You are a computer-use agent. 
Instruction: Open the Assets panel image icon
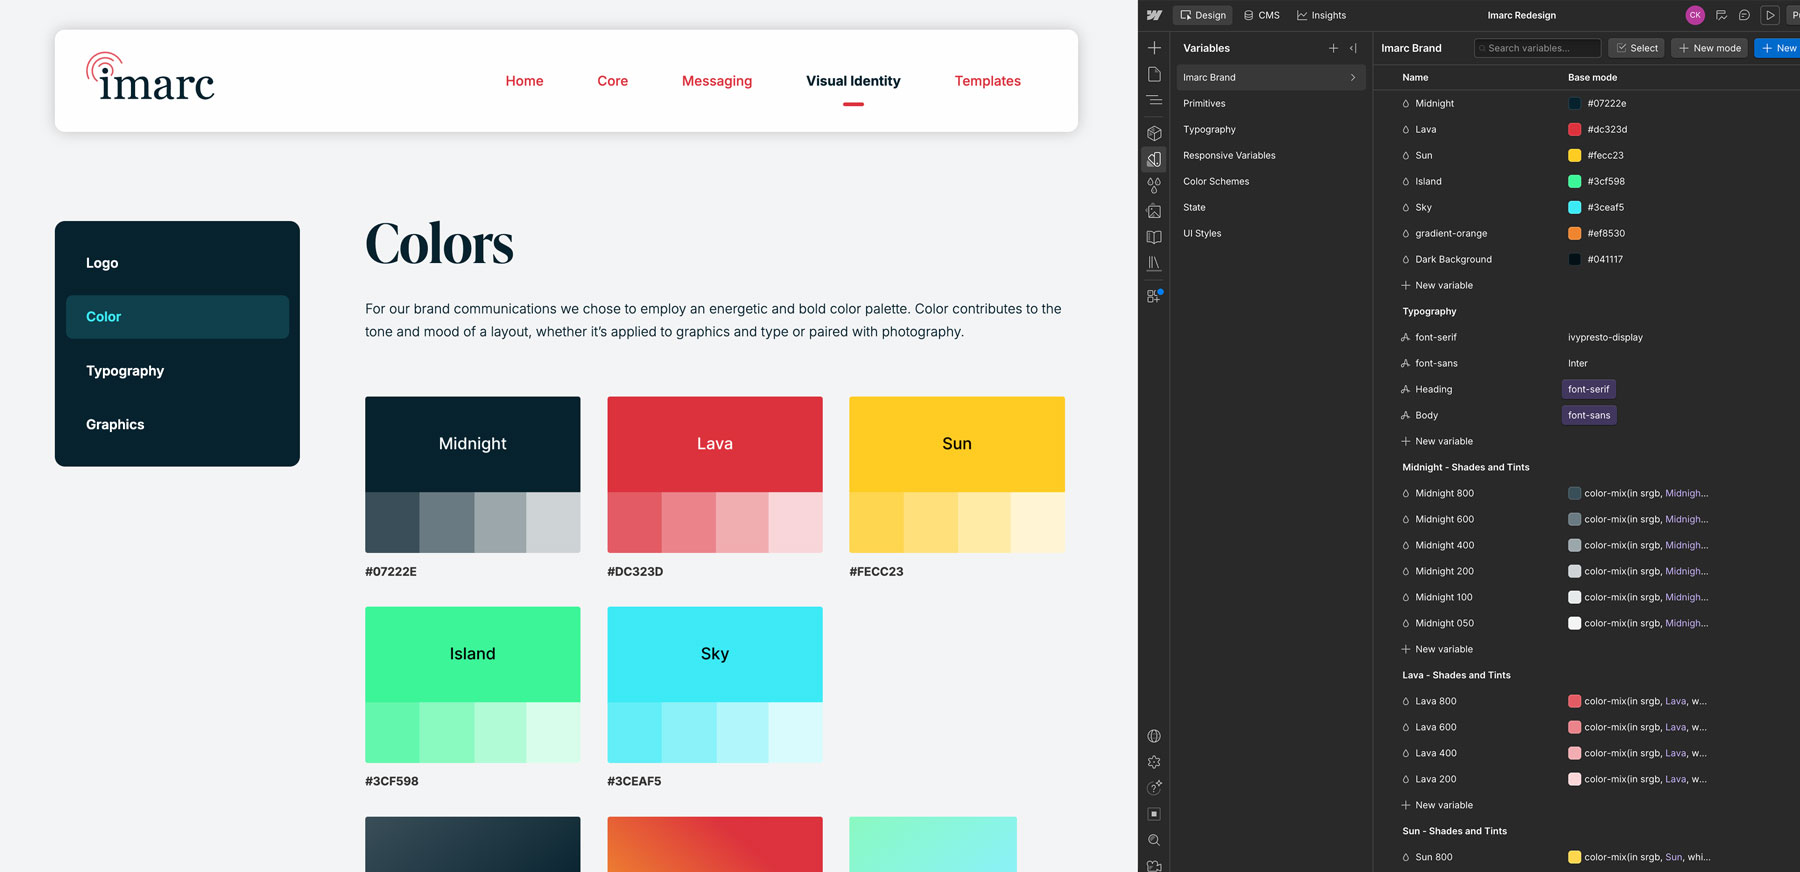pos(1154,211)
